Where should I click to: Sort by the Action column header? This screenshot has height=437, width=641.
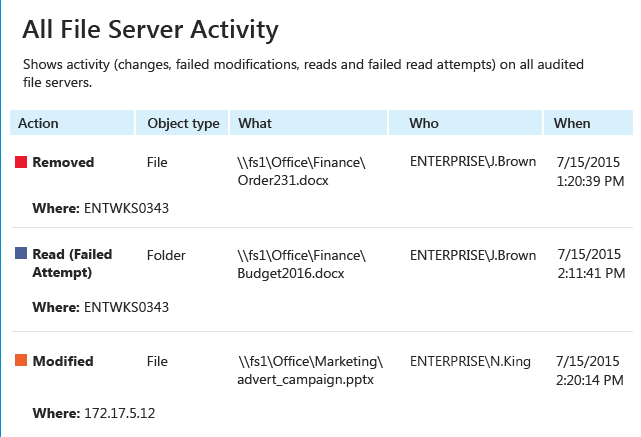tap(72, 123)
